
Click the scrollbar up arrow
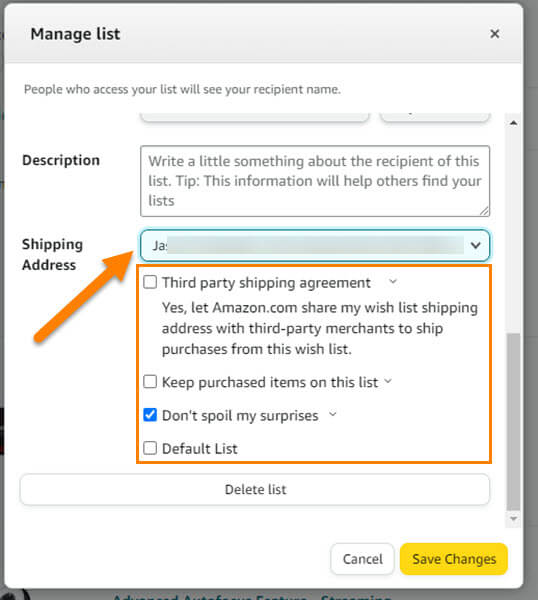coord(514,123)
